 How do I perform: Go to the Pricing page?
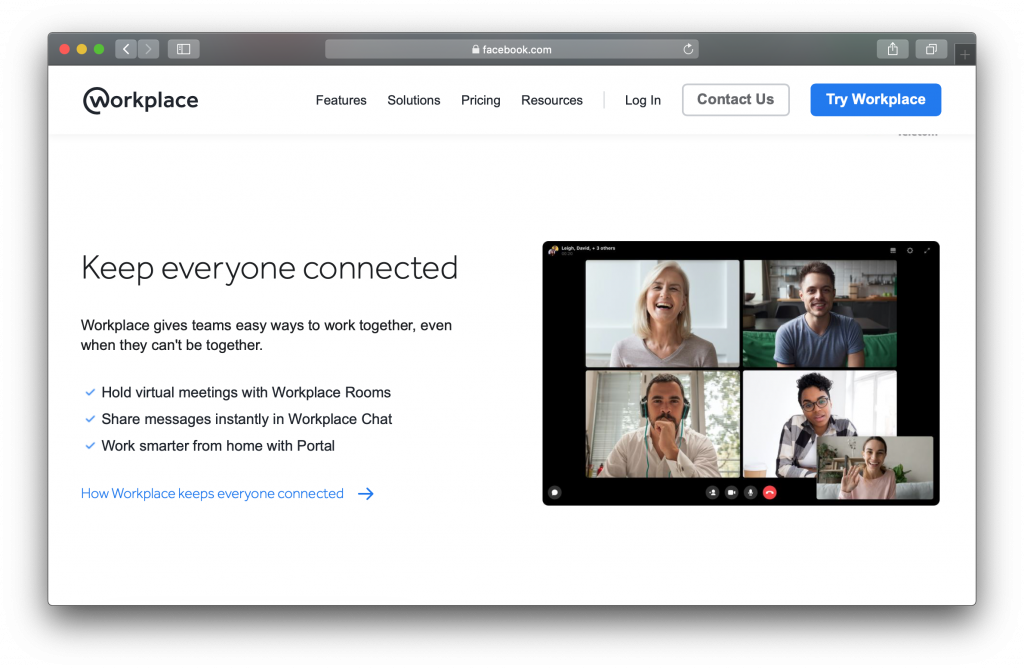click(481, 100)
